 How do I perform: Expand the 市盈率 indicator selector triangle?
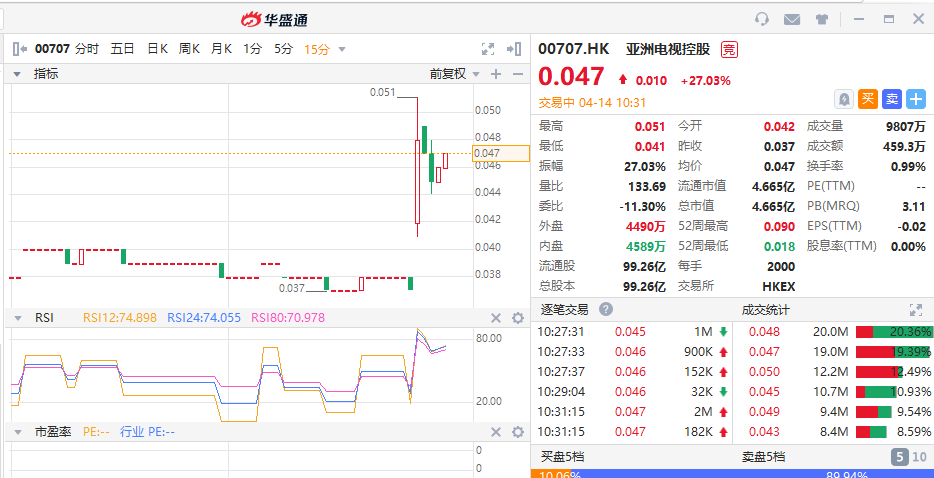(x=17, y=433)
